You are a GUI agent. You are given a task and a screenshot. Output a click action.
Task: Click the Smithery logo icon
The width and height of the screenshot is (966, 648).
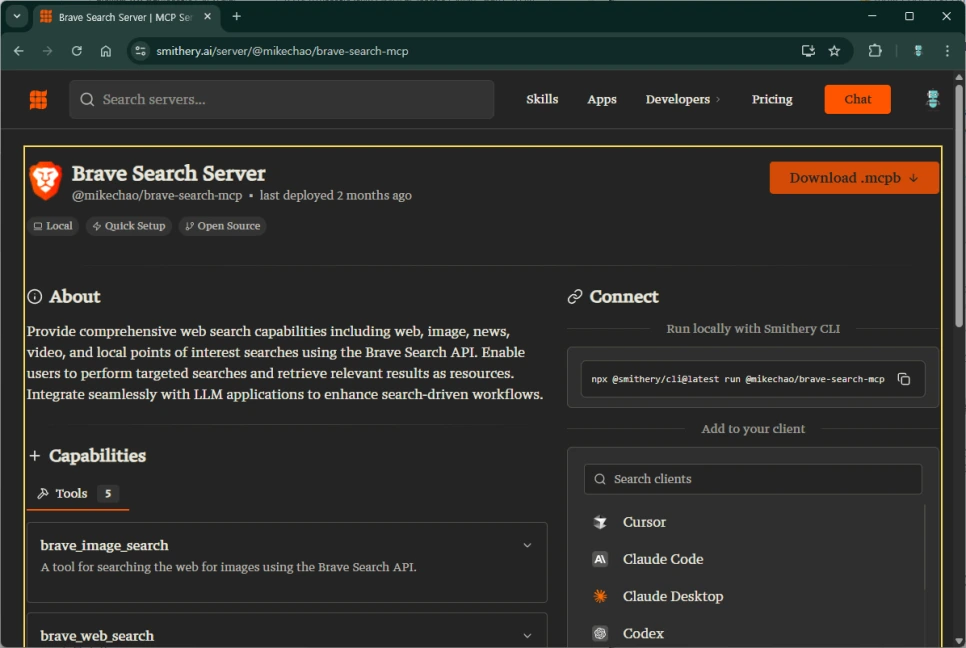point(38,99)
